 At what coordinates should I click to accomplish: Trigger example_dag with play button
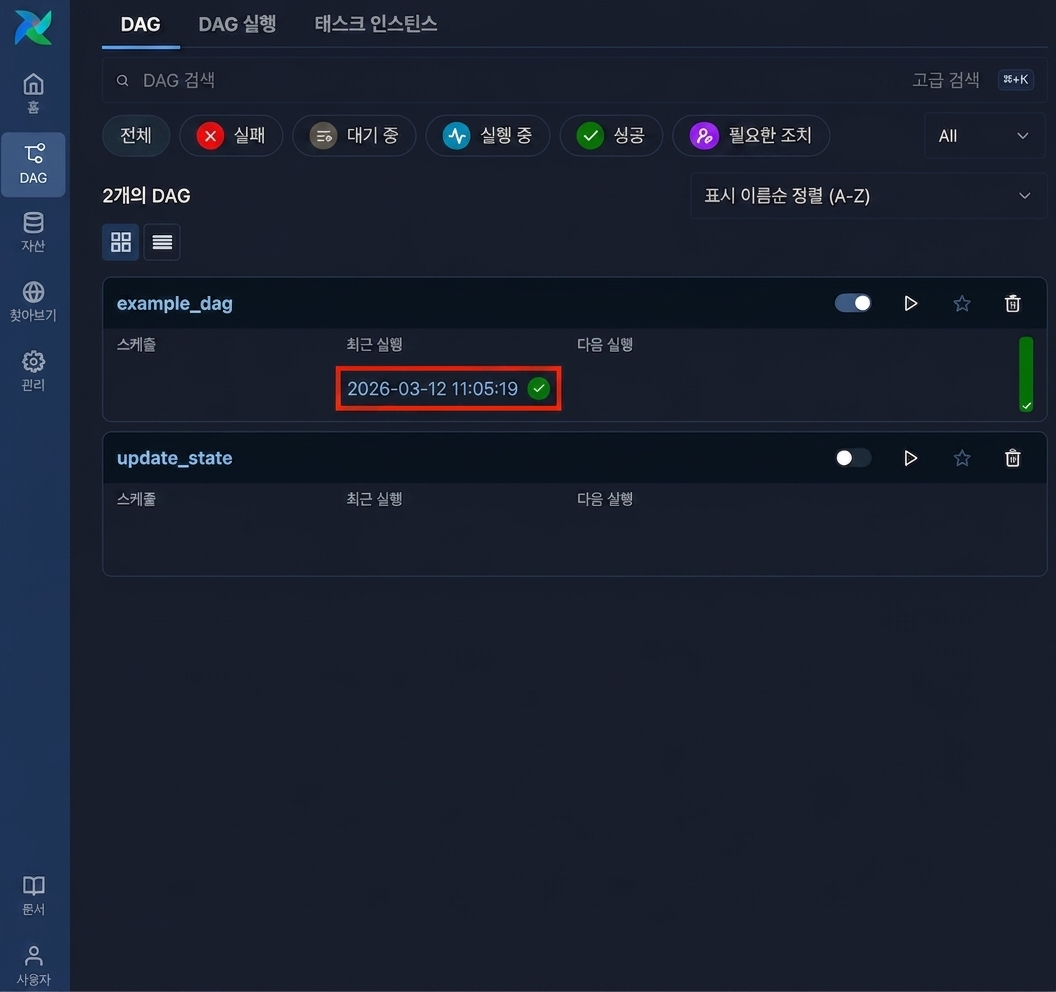pyautogui.click(x=911, y=303)
